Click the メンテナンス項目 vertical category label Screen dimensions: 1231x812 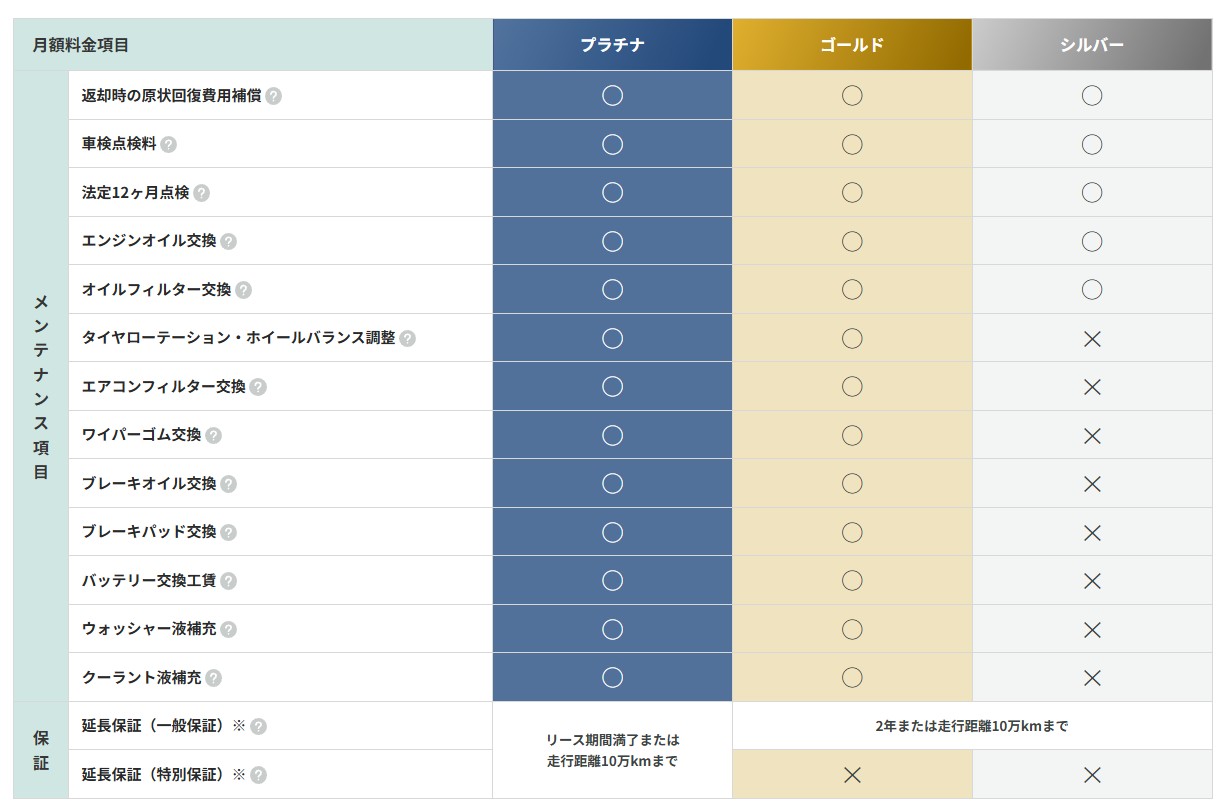tap(41, 386)
